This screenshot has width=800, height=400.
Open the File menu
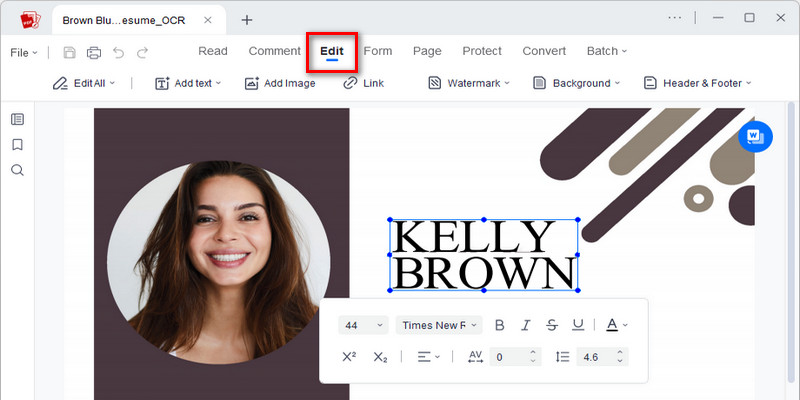(23, 53)
